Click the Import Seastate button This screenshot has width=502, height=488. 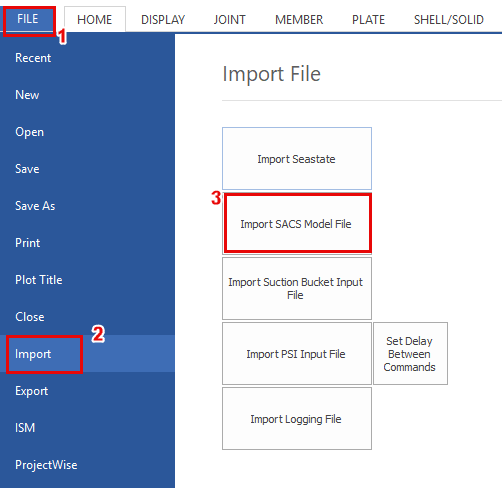(x=297, y=159)
